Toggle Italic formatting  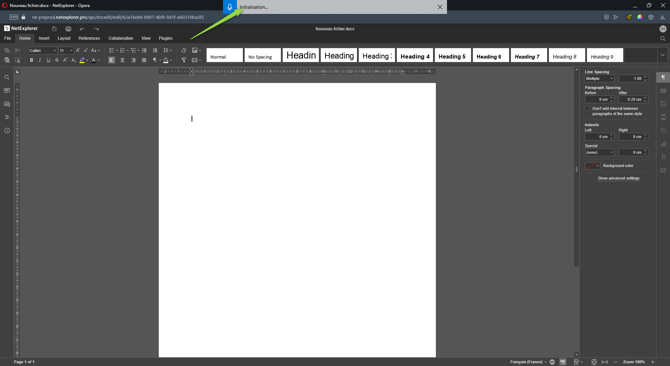[x=40, y=60]
